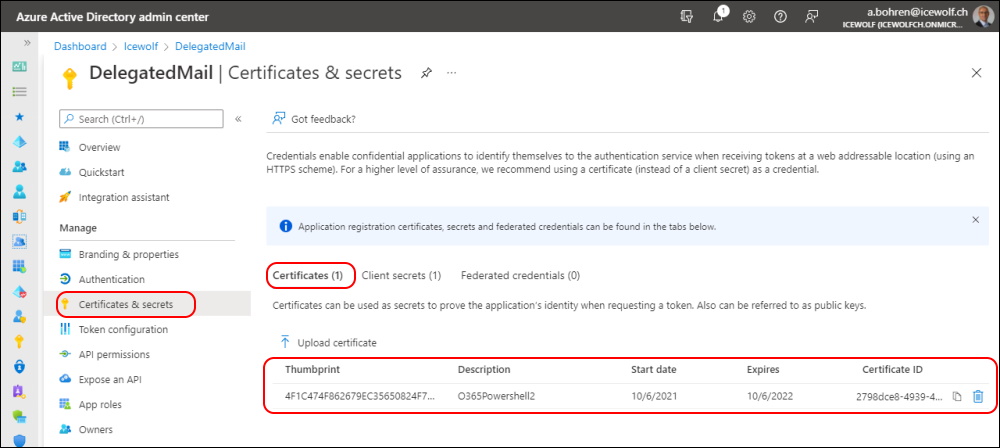This screenshot has width=1000, height=448.
Task: Click the diamond with red badge rail icon
Action: 20,292
